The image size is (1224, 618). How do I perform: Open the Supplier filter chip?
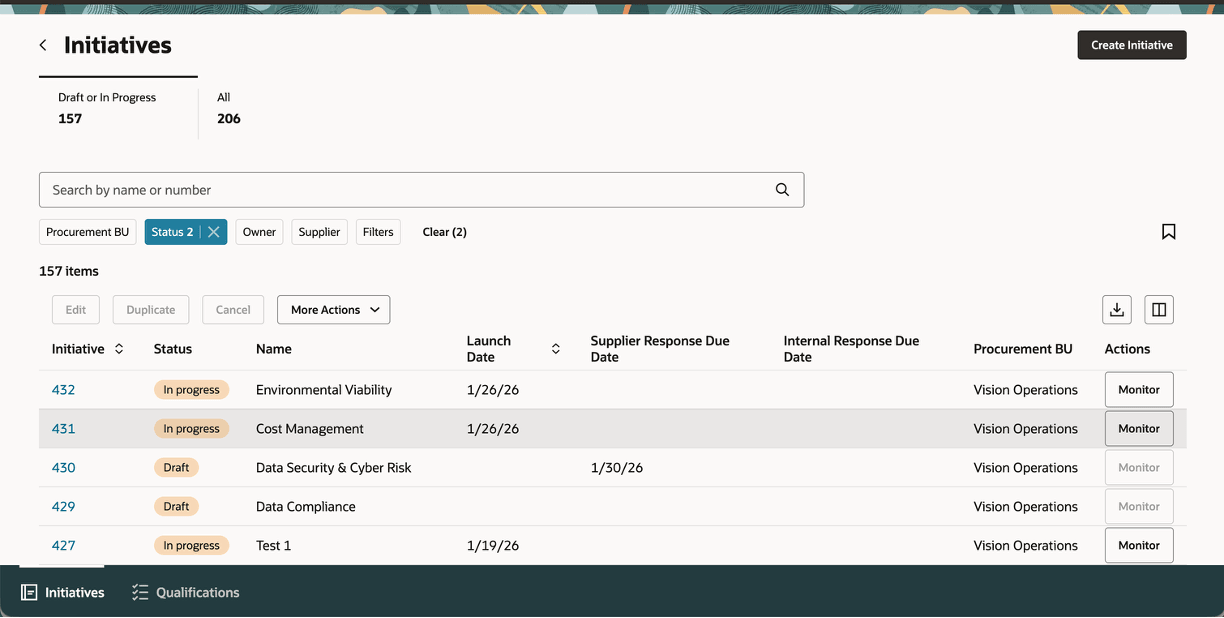coord(319,231)
